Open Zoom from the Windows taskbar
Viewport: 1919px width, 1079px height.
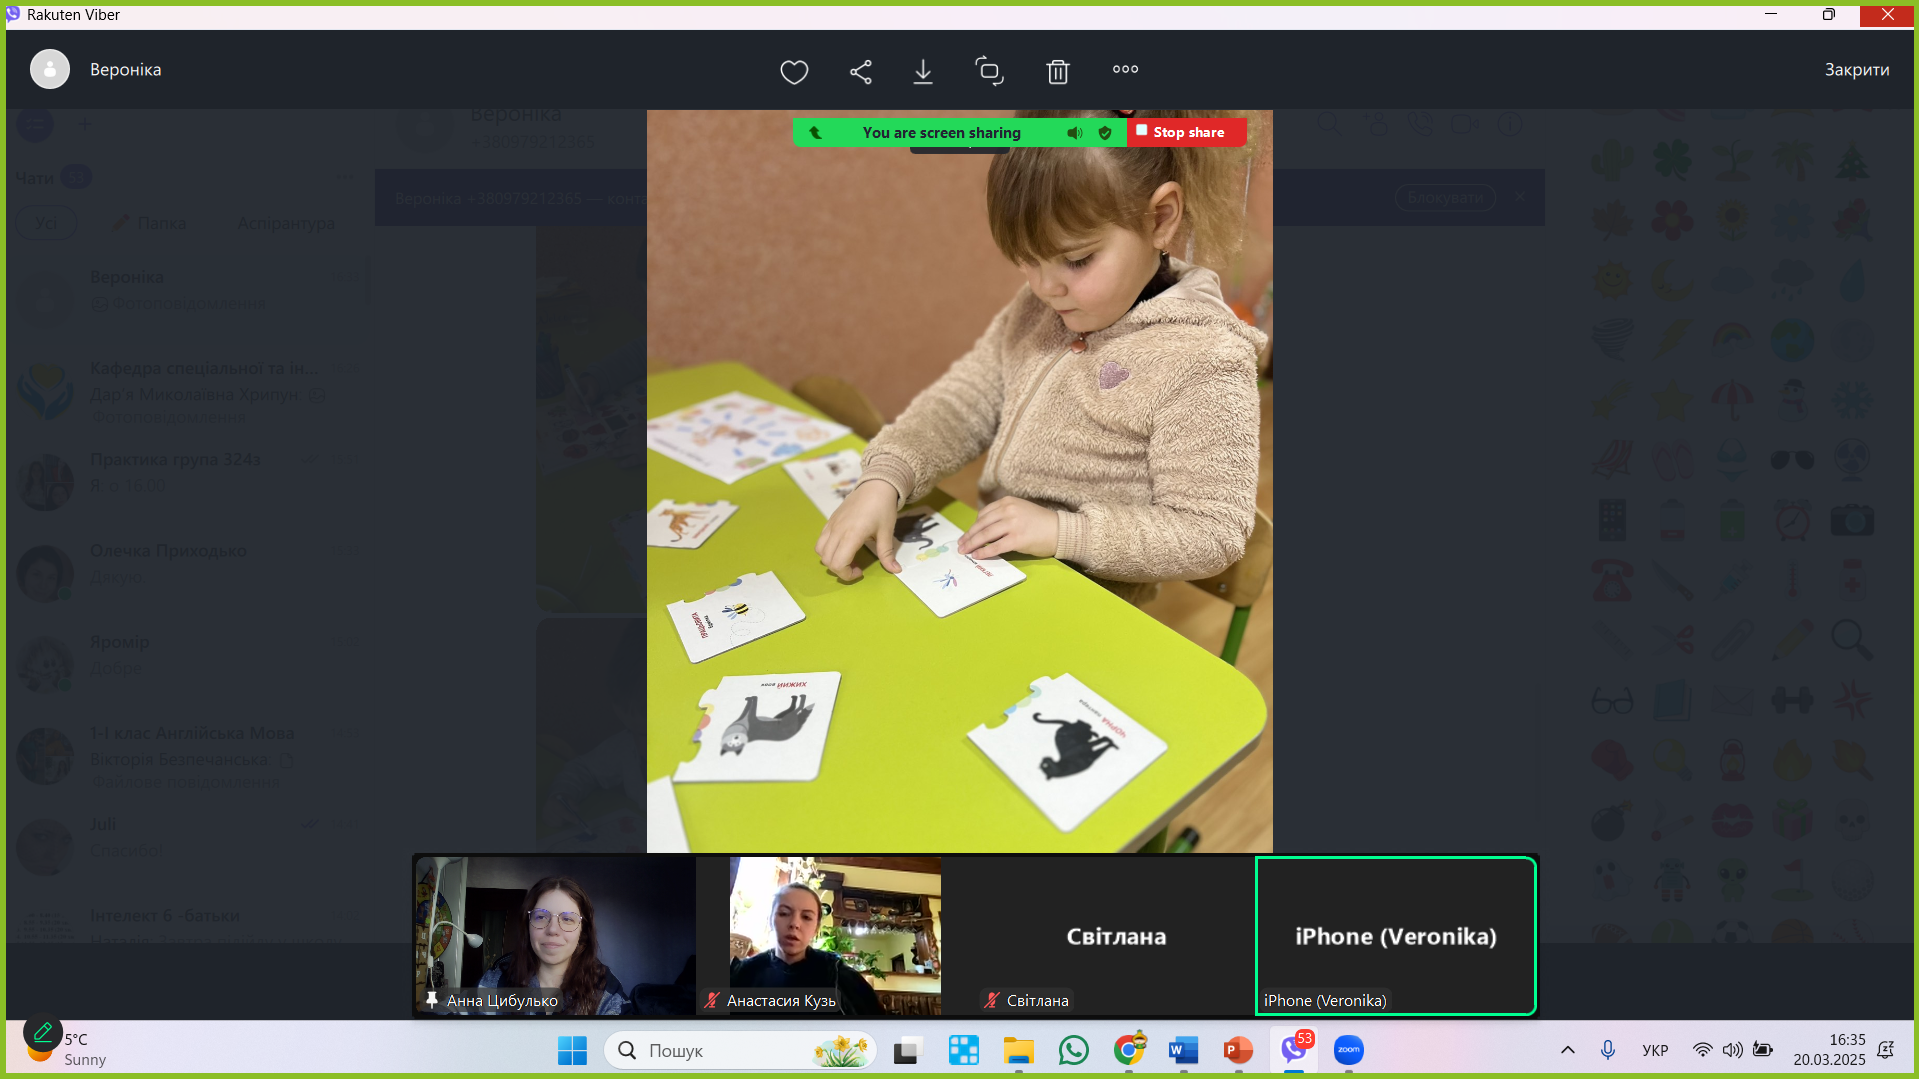(1348, 1050)
